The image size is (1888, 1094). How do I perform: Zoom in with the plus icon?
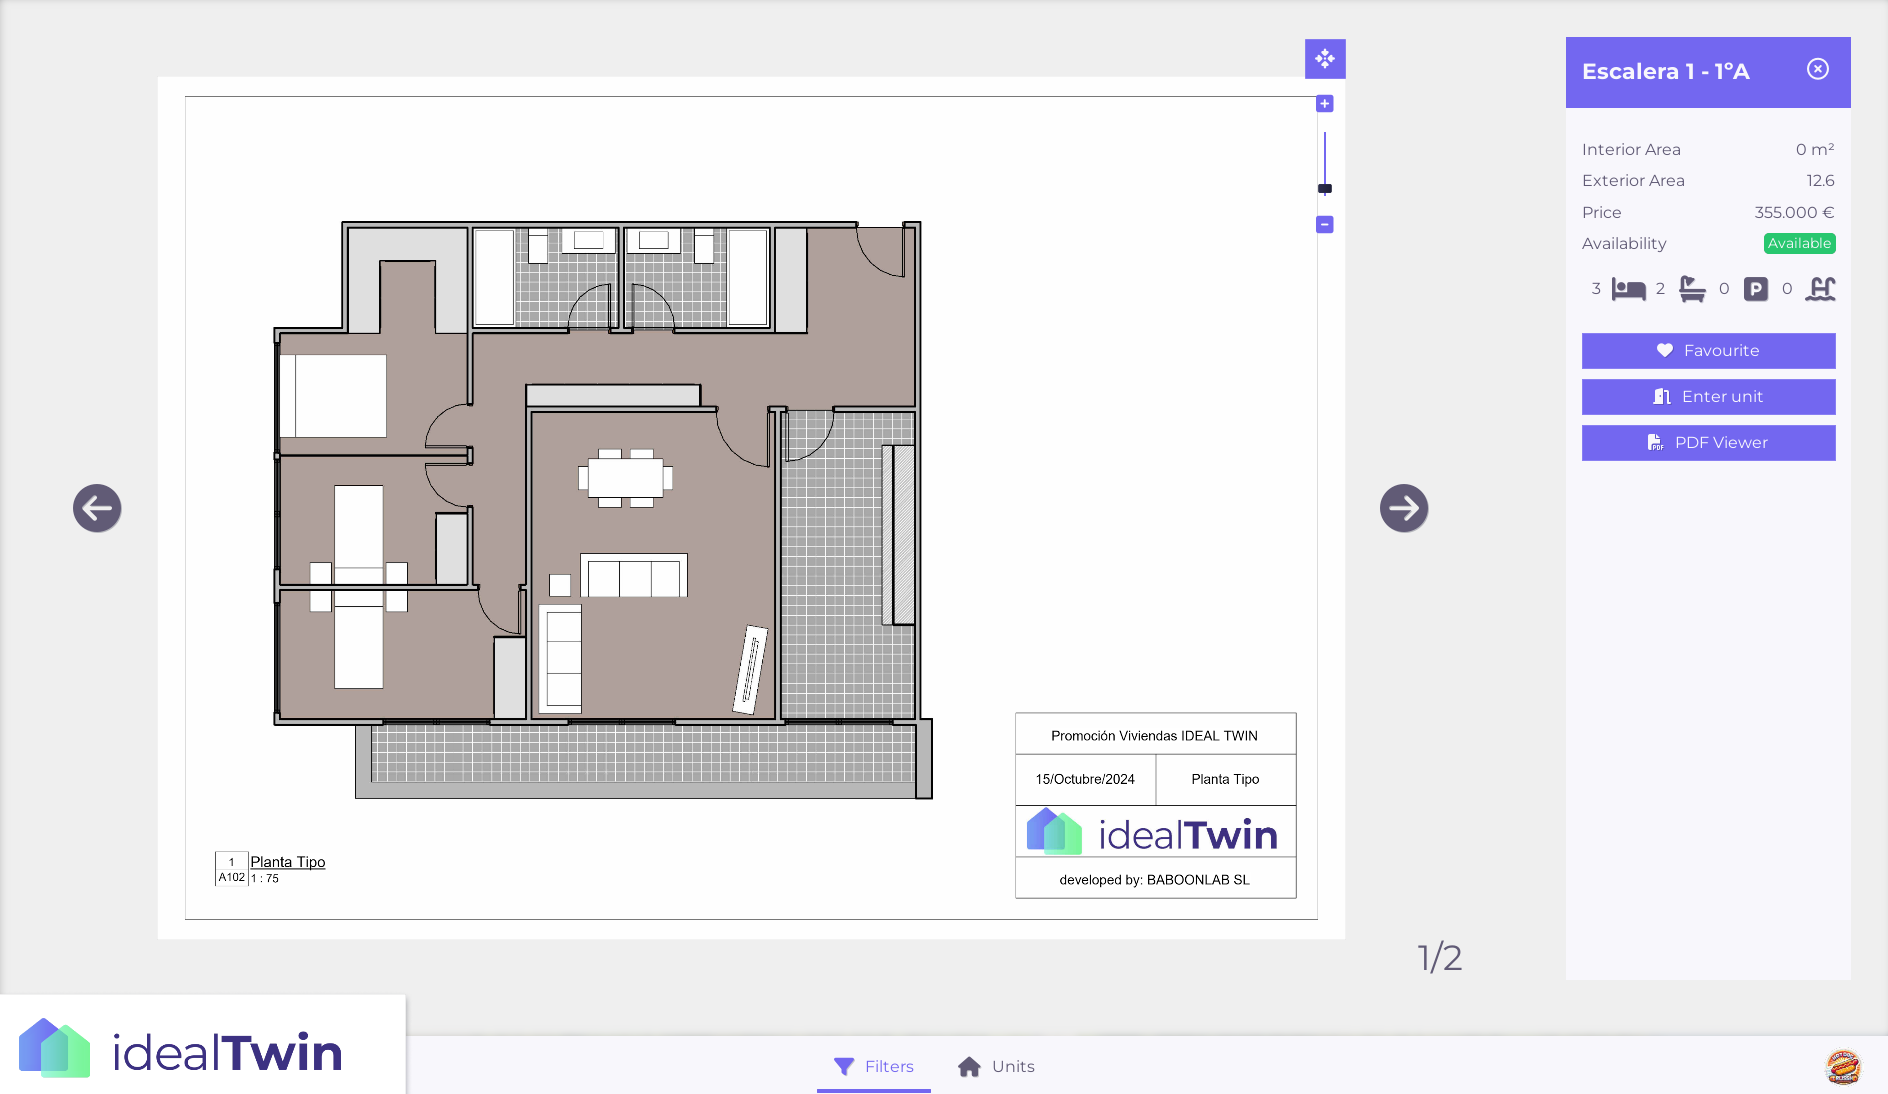[1325, 104]
